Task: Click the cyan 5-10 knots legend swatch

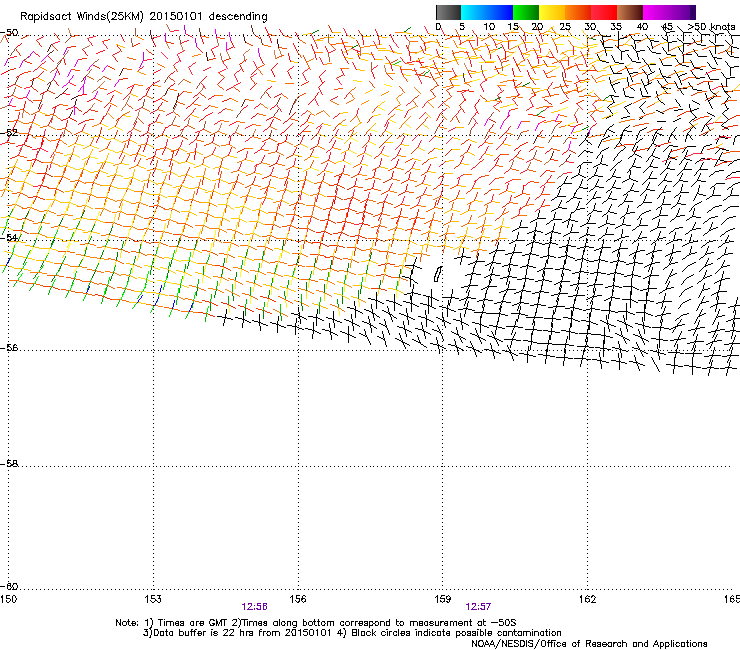Action: click(x=474, y=12)
